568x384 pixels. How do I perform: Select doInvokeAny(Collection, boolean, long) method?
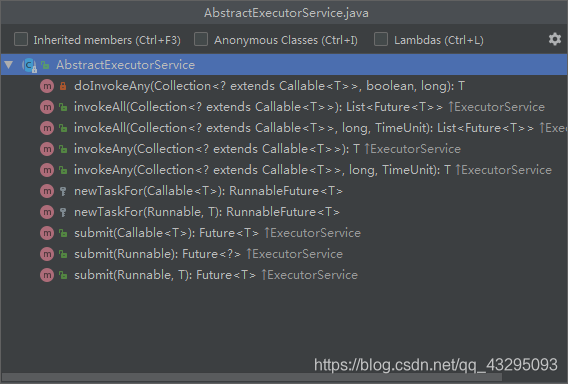(x=270, y=86)
